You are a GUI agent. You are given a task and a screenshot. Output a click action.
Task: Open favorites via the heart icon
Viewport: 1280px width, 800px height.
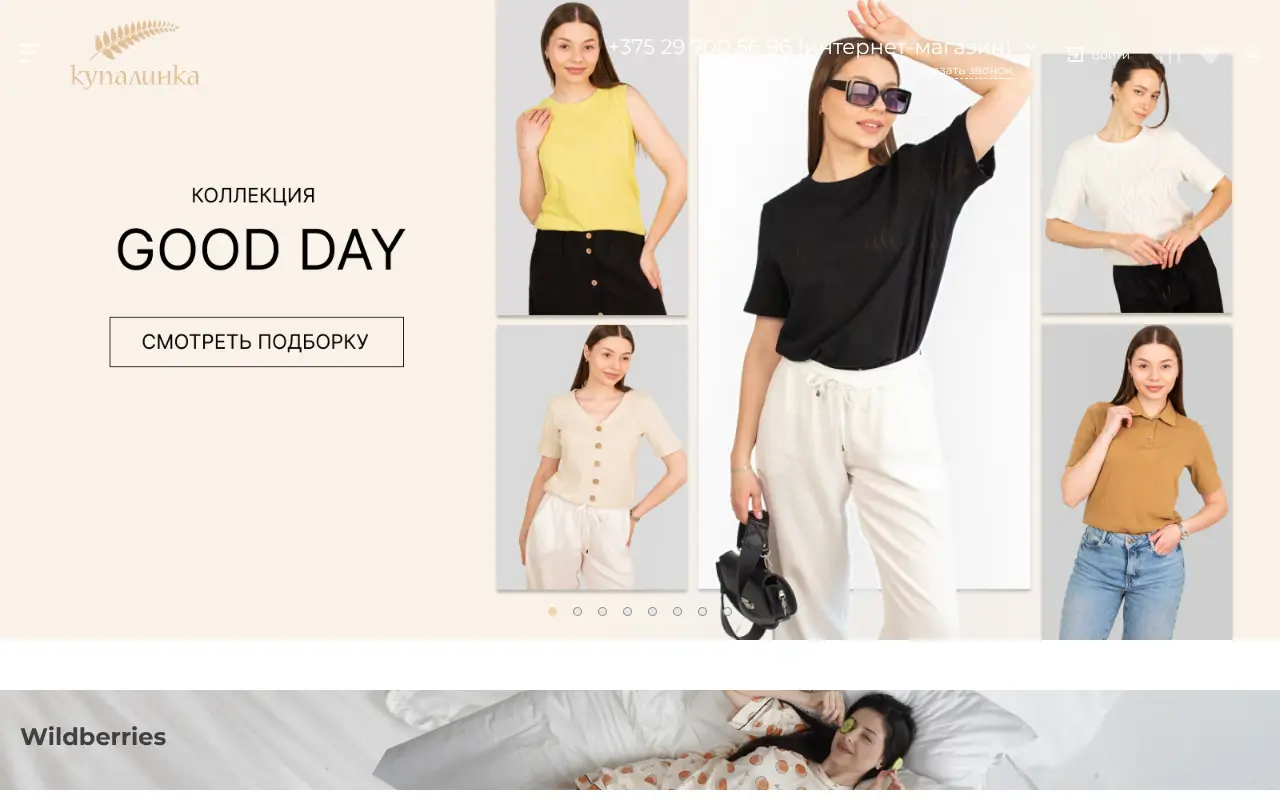coord(1210,55)
